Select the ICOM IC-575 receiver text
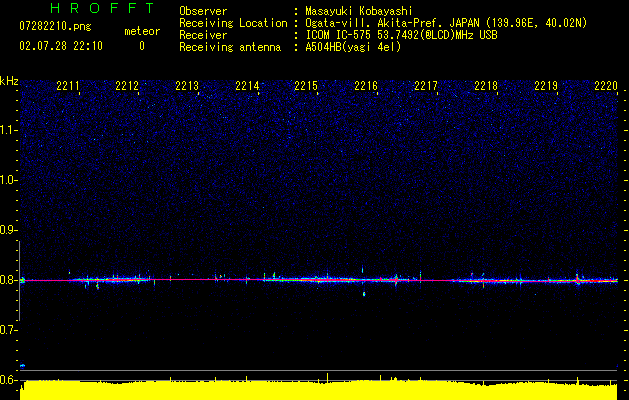Screen dimensions: 629x400 (401, 35)
